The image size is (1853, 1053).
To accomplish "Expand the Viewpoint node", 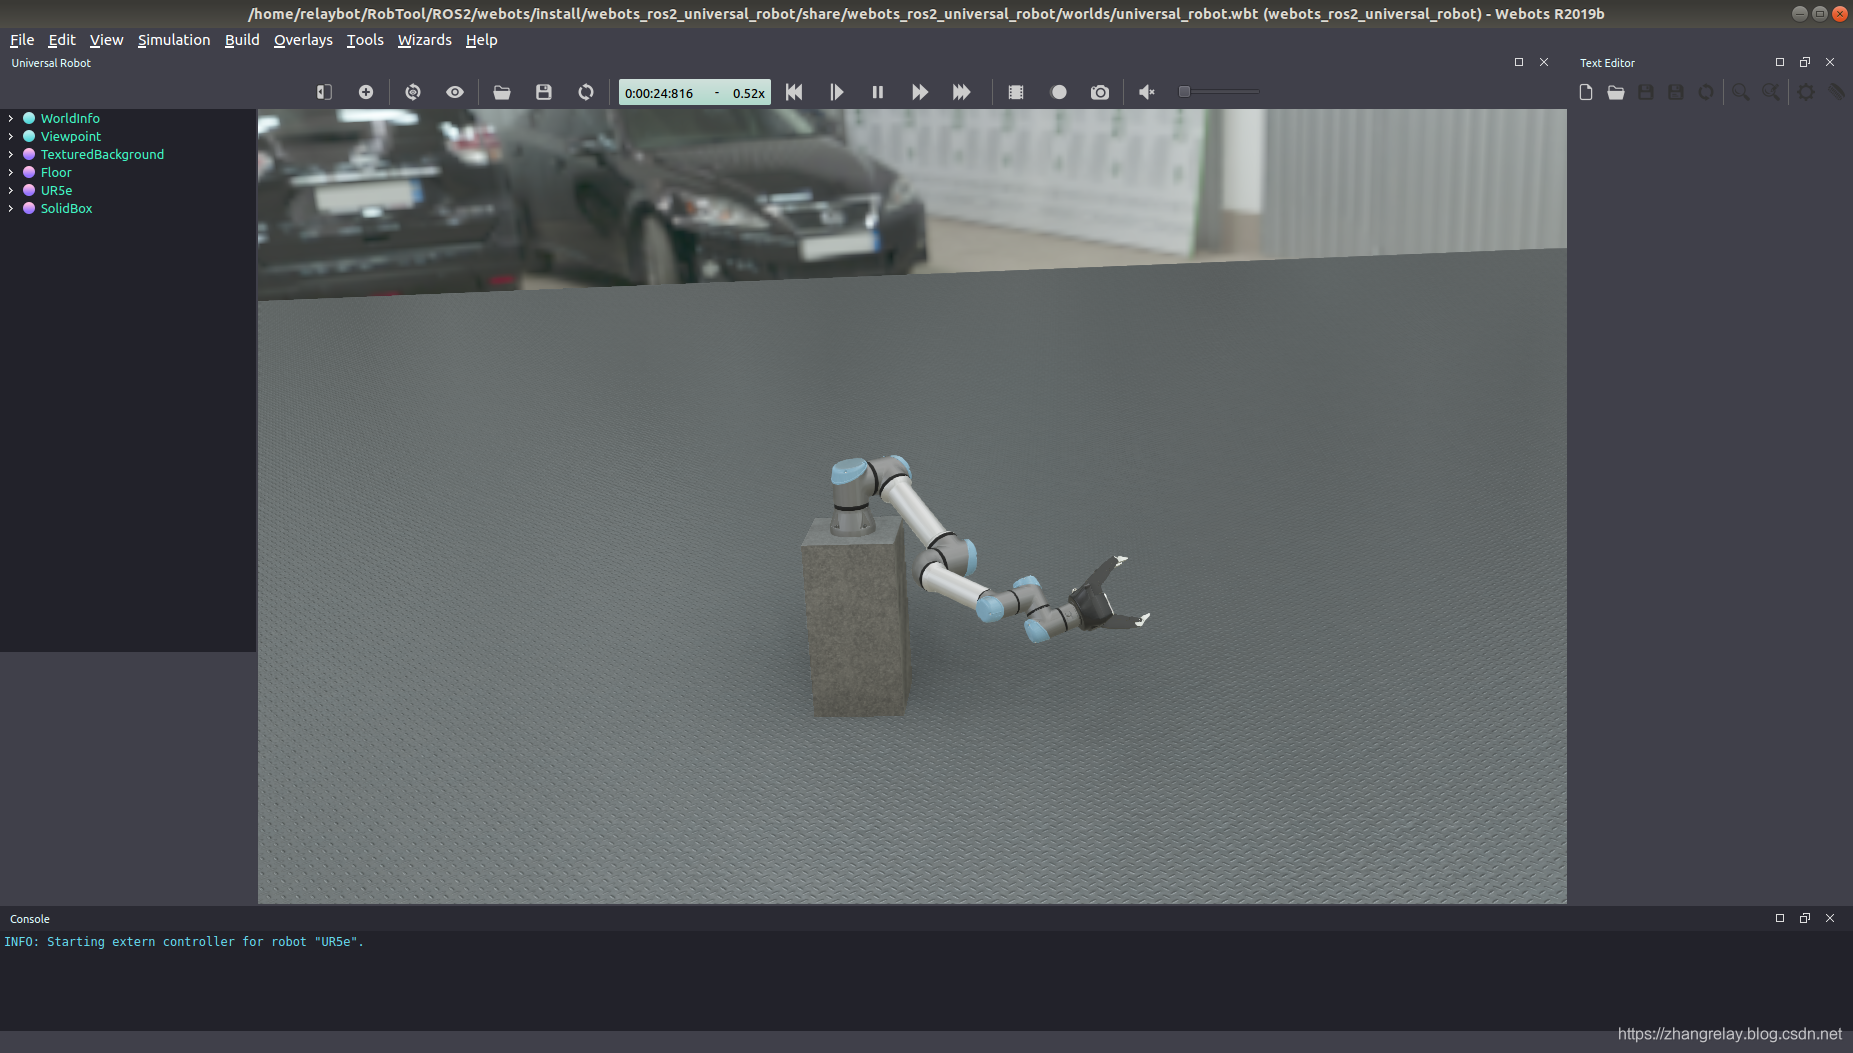I will (x=10, y=136).
